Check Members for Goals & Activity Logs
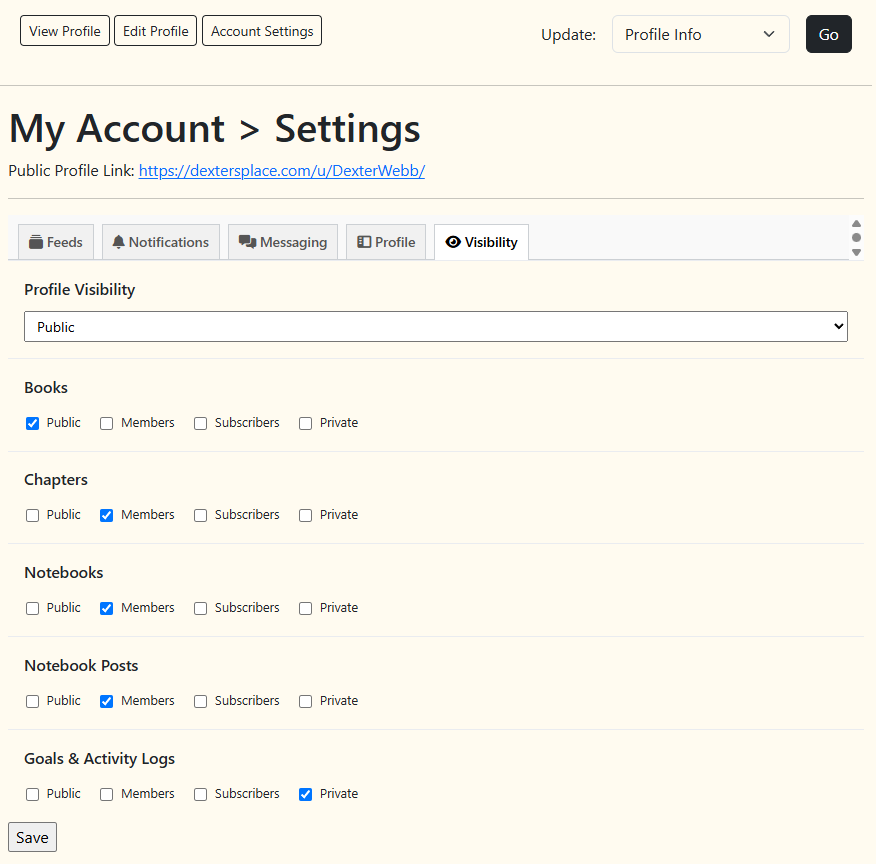The height and width of the screenshot is (864, 876). pos(107,794)
